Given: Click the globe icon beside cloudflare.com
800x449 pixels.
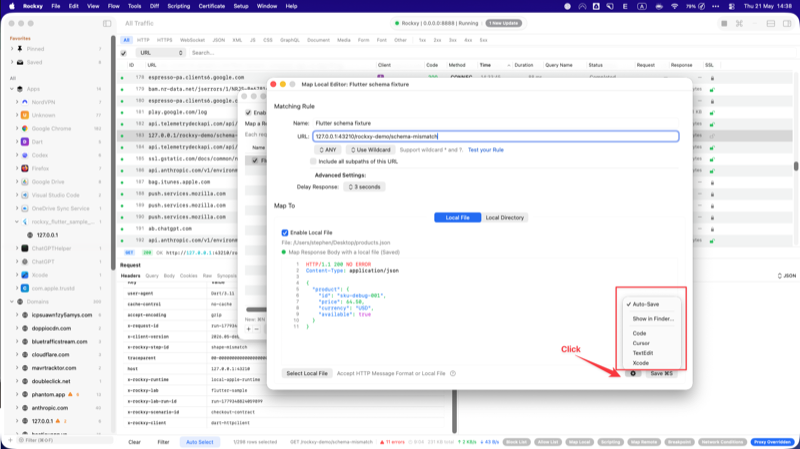Looking at the screenshot, I should coord(24,355).
